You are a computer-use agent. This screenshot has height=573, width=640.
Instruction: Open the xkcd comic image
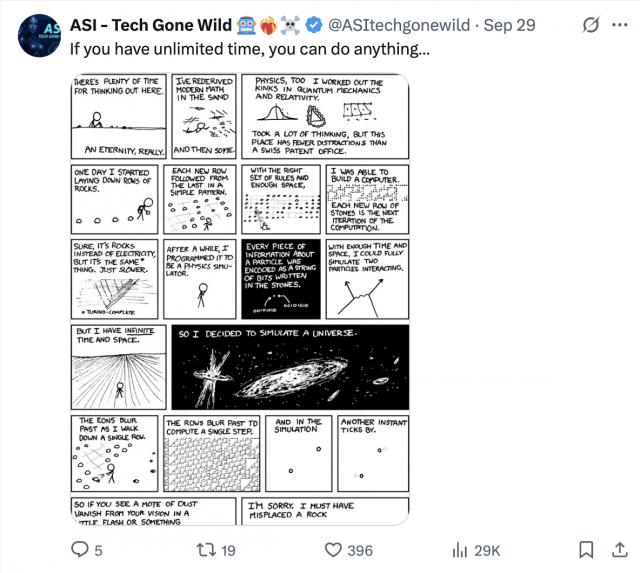tap(240, 299)
